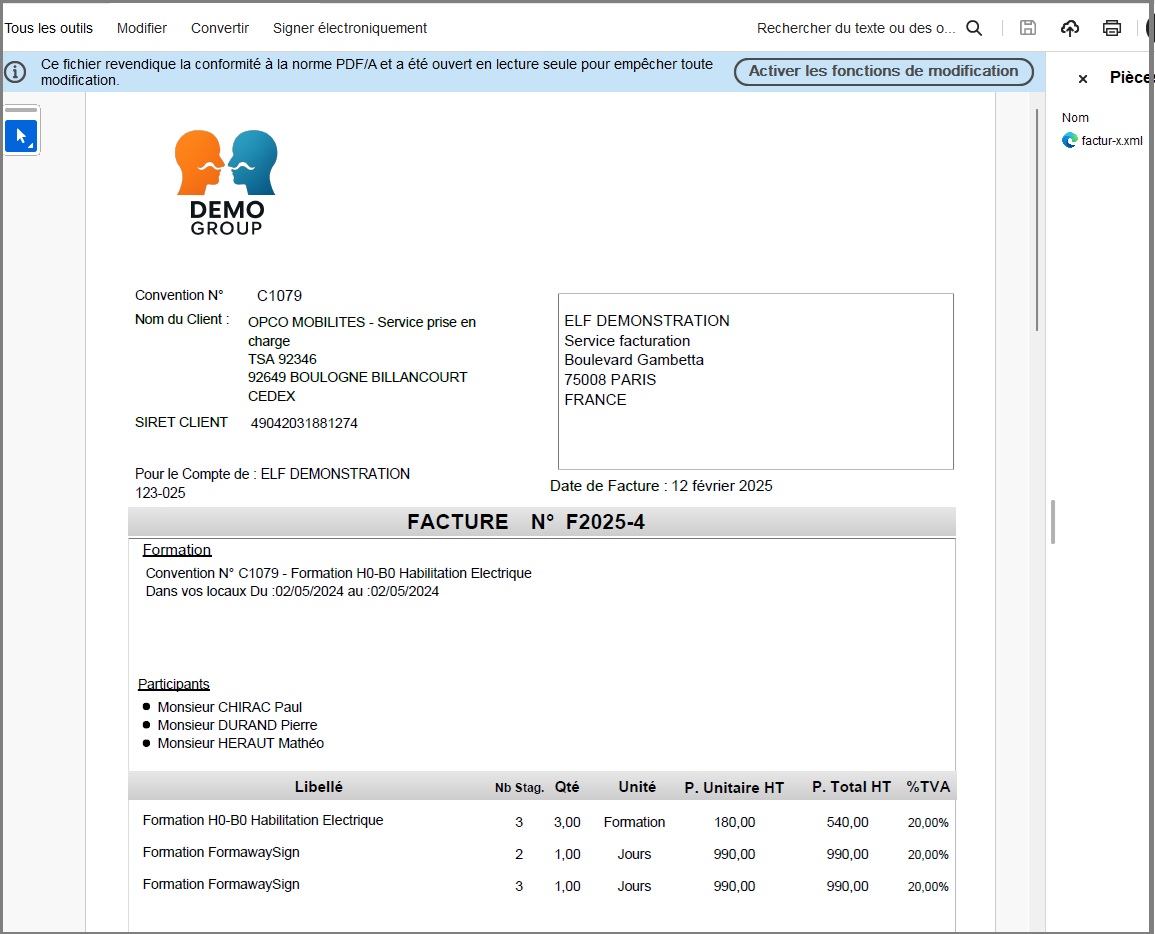This screenshot has height=934, width=1155.
Task: Print the document with the printer icon
Action: tap(1112, 28)
